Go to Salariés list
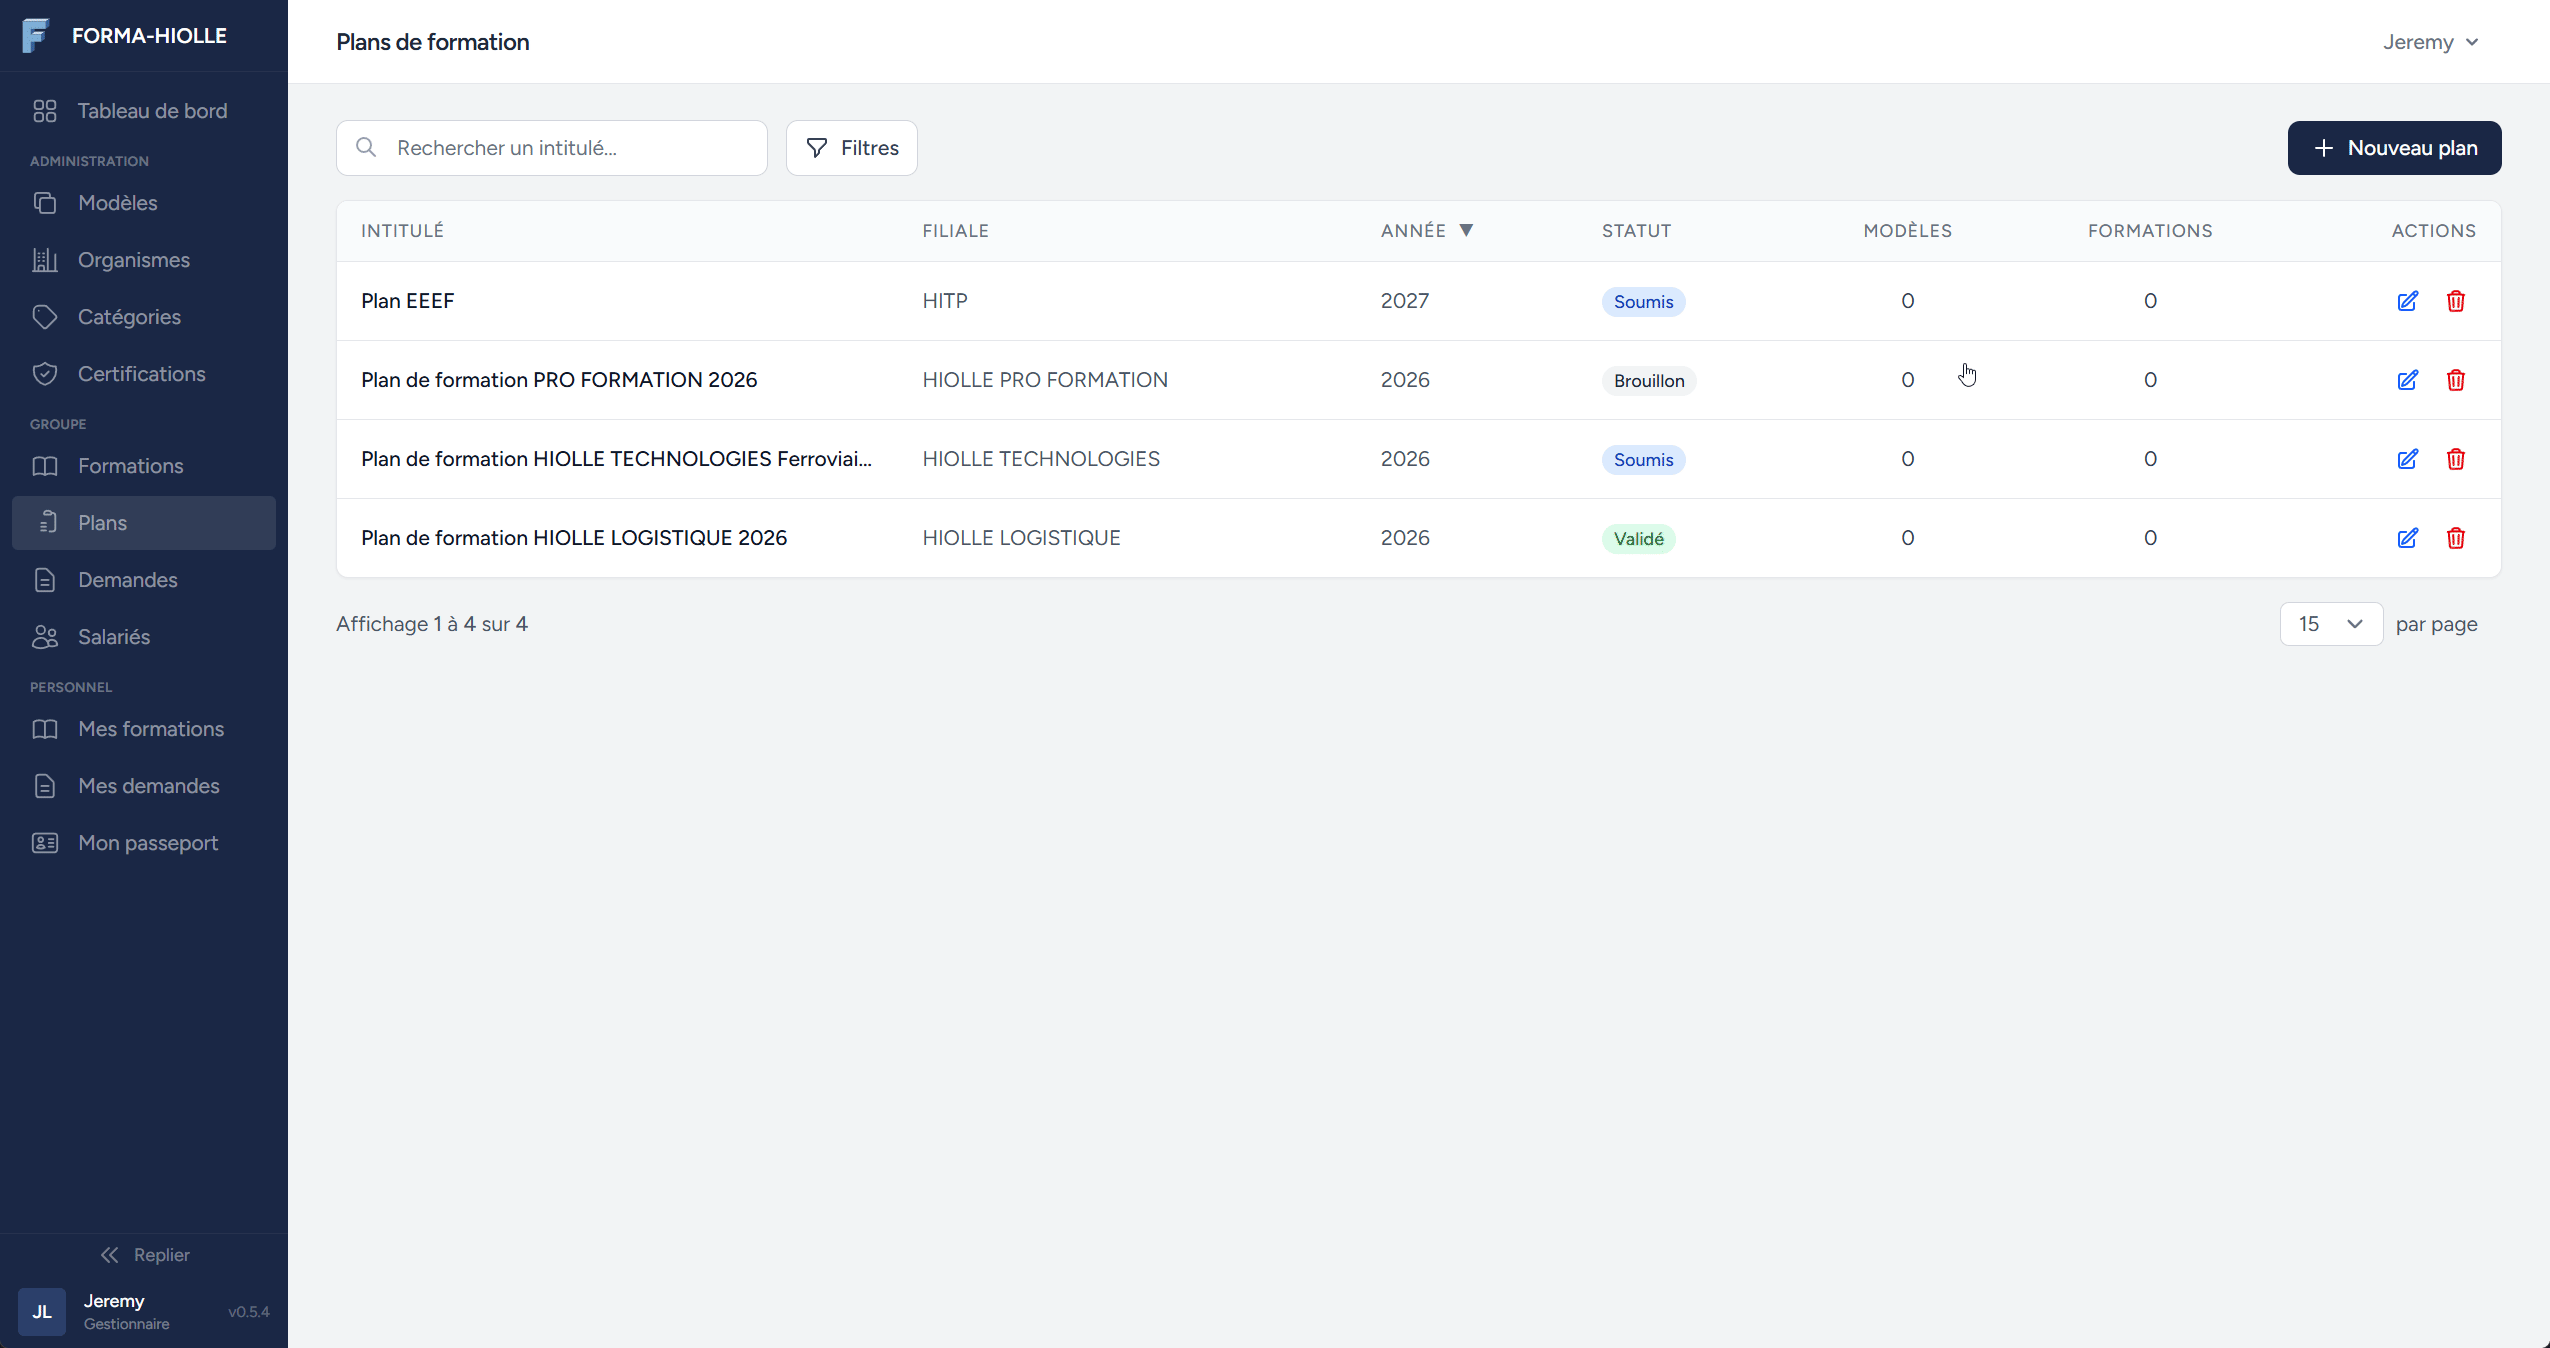Image resolution: width=2550 pixels, height=1348 pixels. (144, 637)
